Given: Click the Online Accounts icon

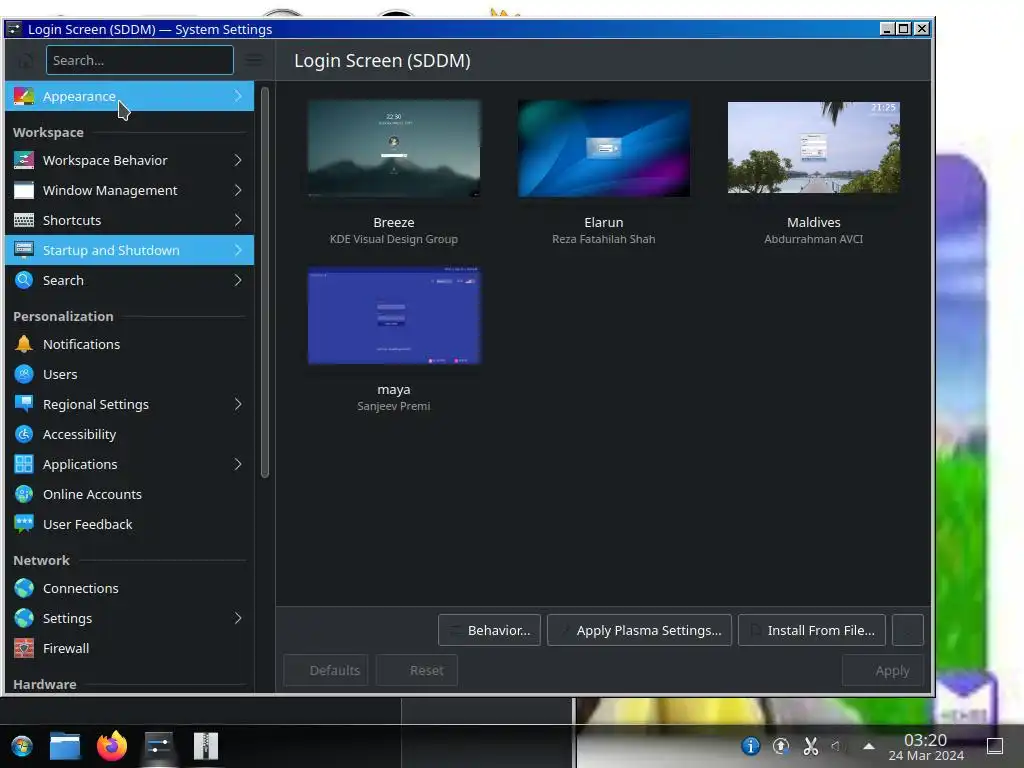Looking at the screenshot, I should click(x=24, y=494).
